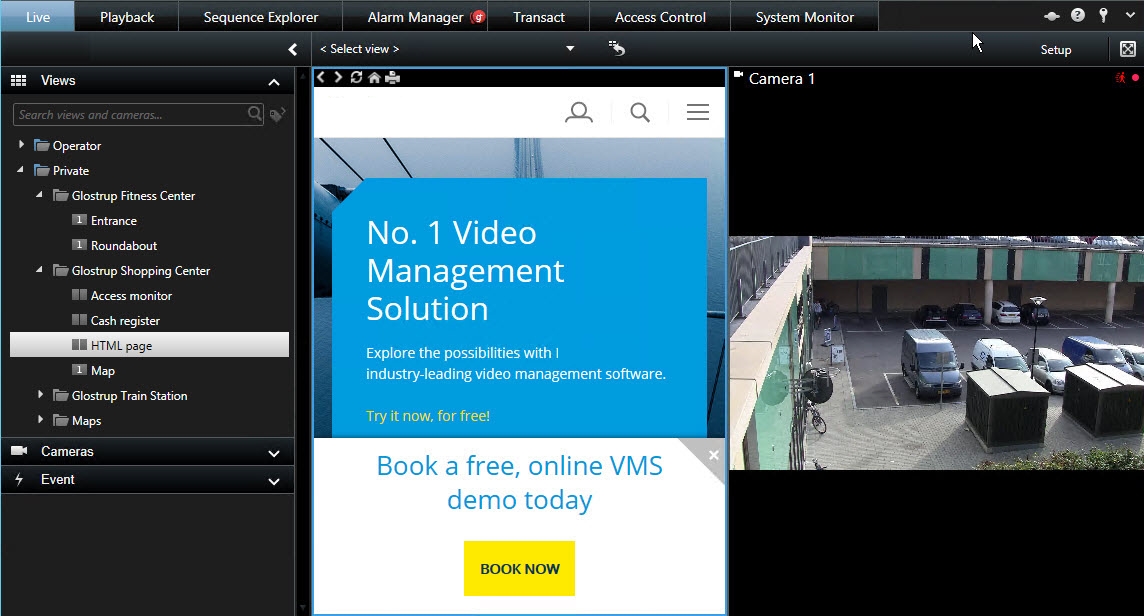Toggle Setup mode

pyautogui.click(x=1055, y=49)
